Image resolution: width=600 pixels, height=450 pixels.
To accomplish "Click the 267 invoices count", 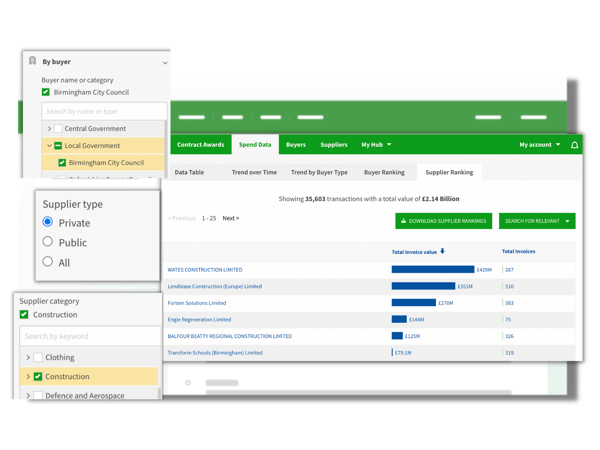I will coord(509,270).
